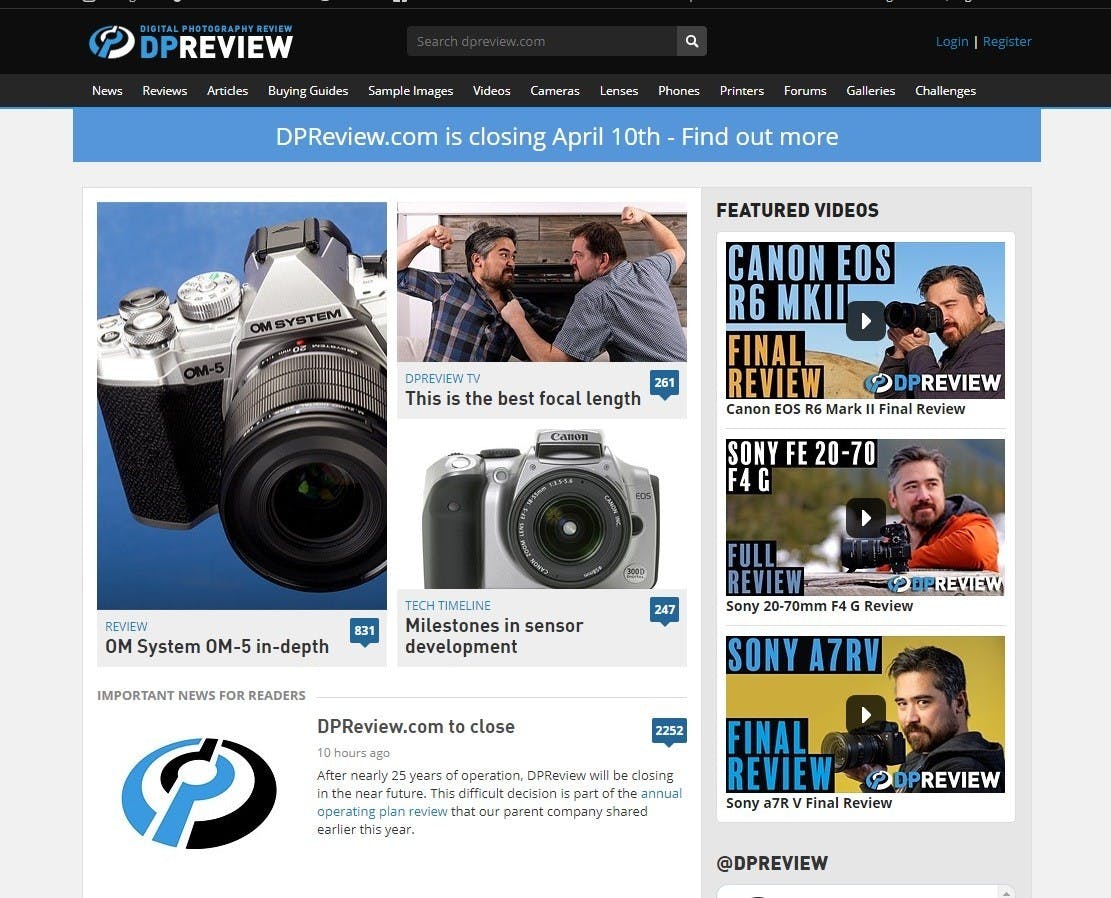1111x898 pixels.
Task: Open the silver Canon EOS 300D image
Action: point(541,508)
